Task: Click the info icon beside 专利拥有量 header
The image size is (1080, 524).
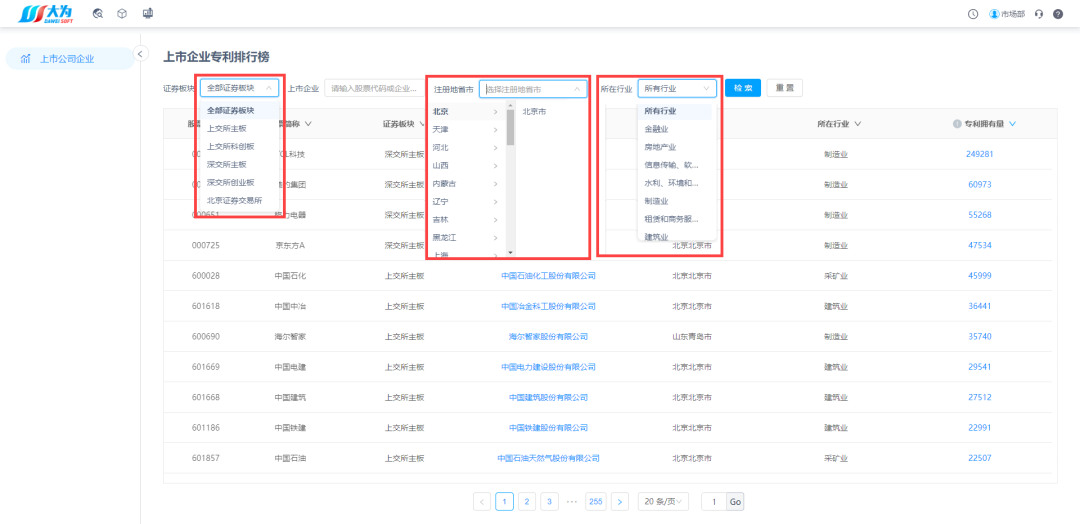Action: point(957,124)
